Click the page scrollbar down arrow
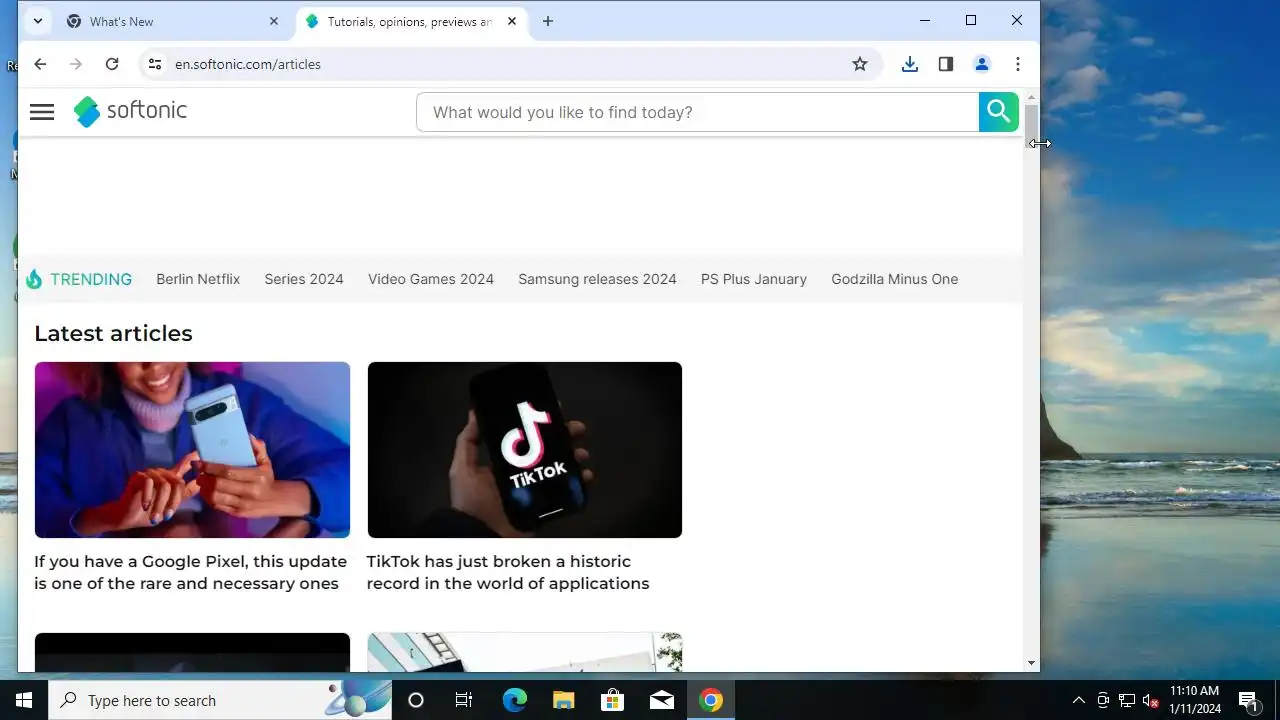Viewport: 1280px width, 720px height. (1031, 663)
